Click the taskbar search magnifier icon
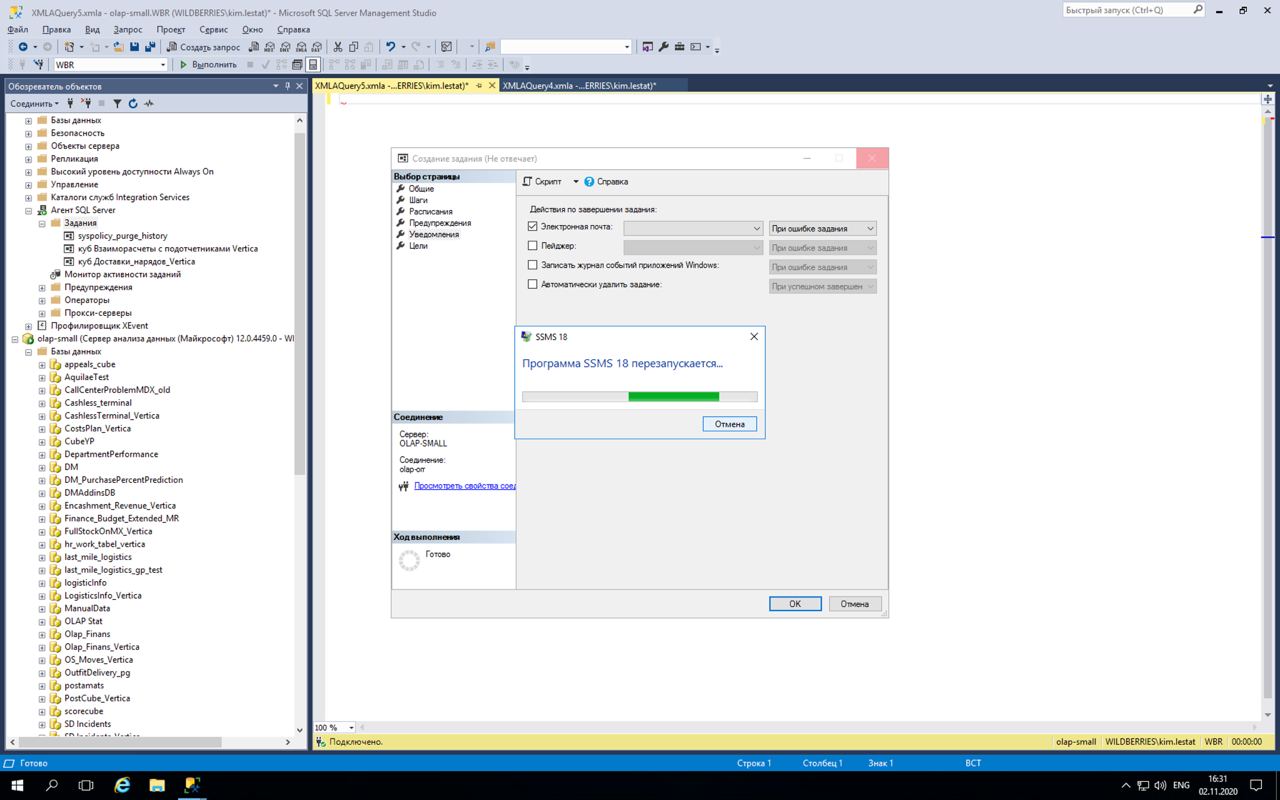1280x800 pixels. point(52,785)
